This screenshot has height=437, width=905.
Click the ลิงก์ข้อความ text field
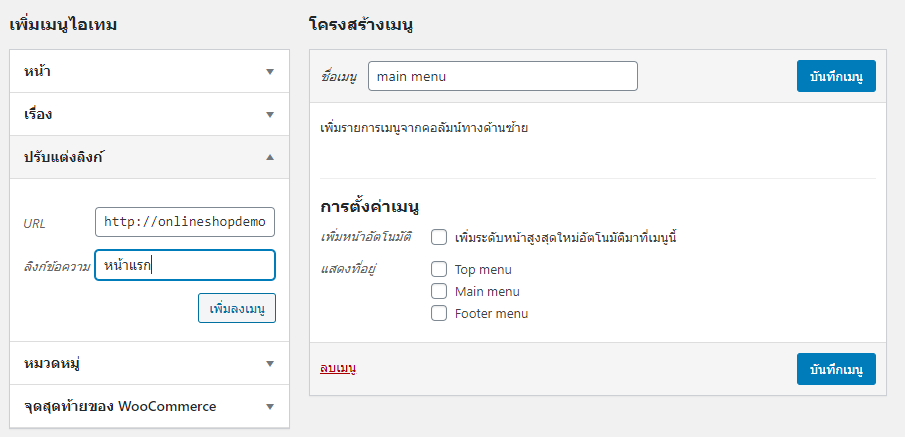185,265
